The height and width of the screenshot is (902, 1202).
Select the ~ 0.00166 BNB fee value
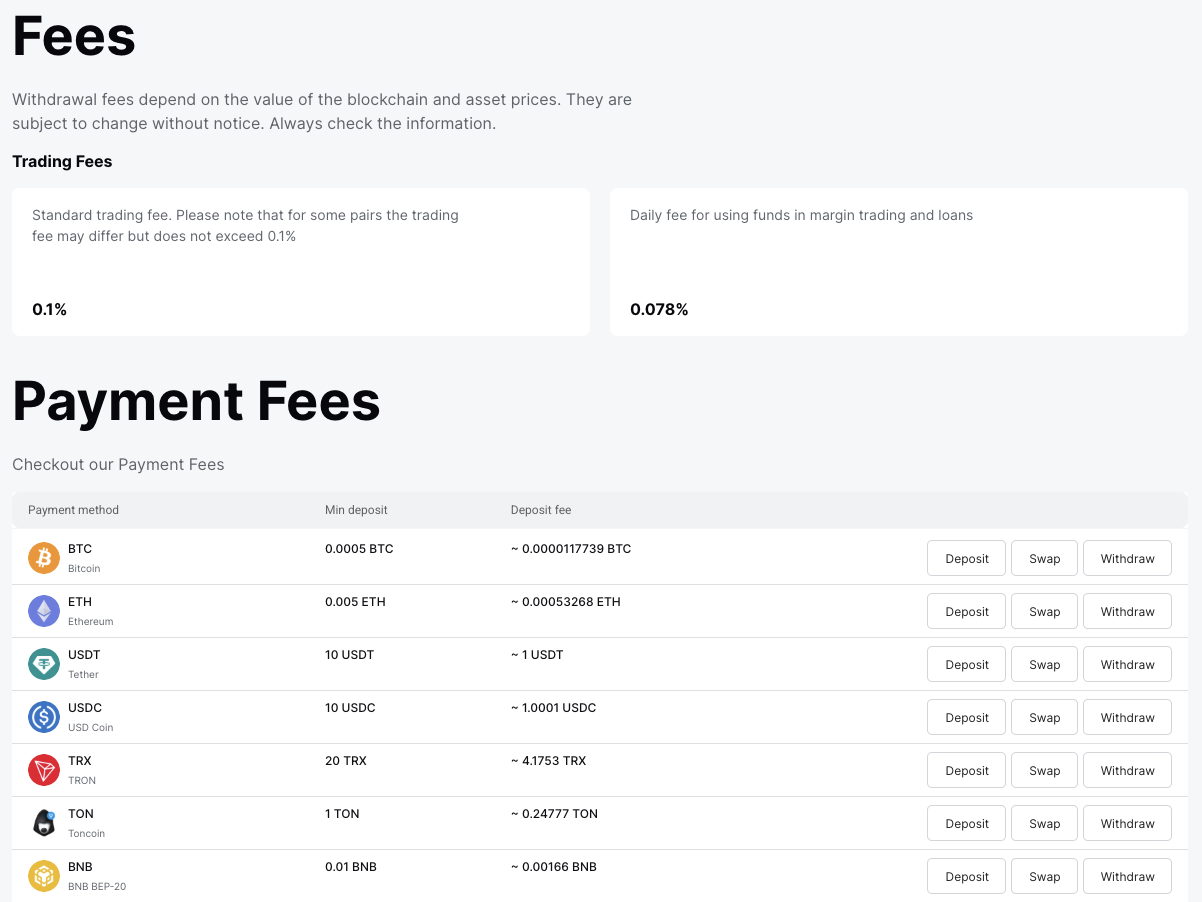click(553, 867)
